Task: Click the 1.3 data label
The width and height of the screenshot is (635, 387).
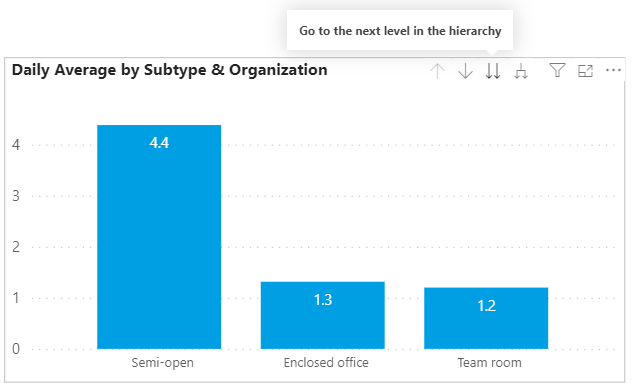Action: pos(323,300)
